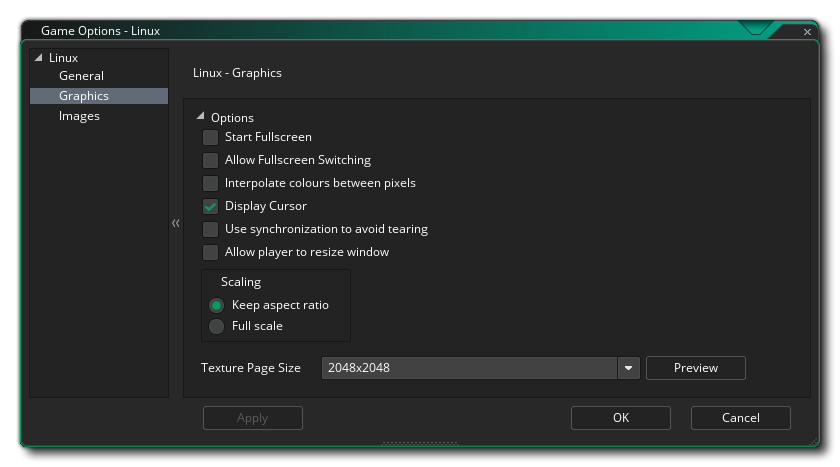This screenshot has height=467, width=840.
Task: Uncheck the Display Cursor option
Action: pyautogui.click(x=210, y=206)
